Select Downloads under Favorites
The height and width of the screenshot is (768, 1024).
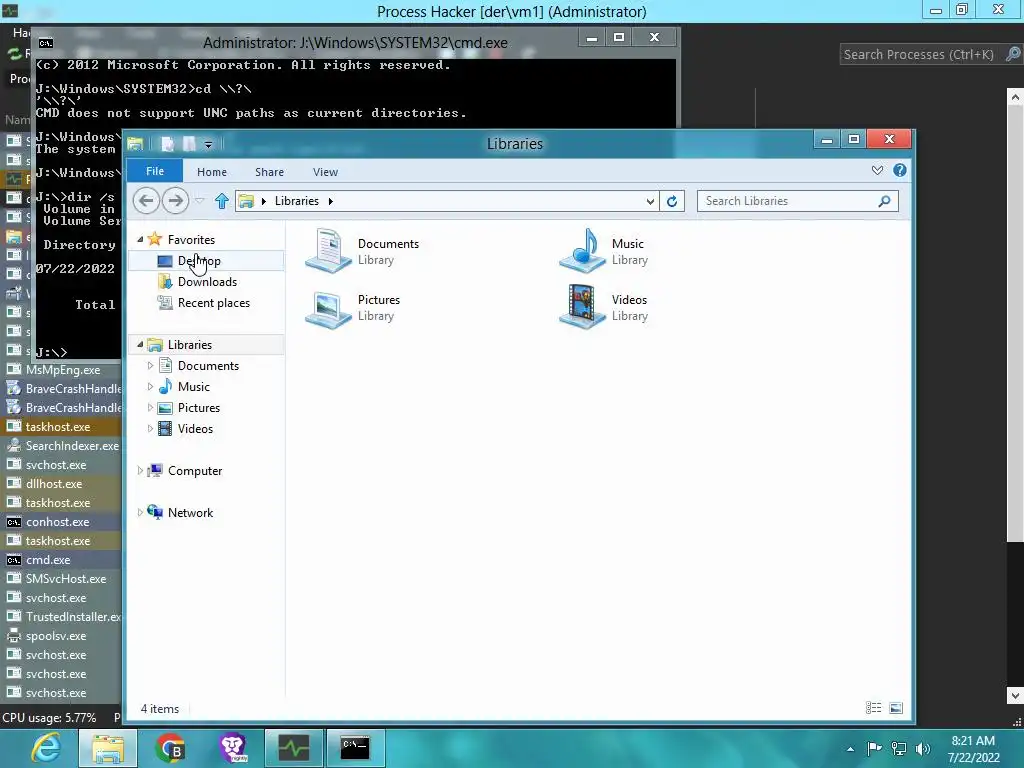tap(208, 281)
